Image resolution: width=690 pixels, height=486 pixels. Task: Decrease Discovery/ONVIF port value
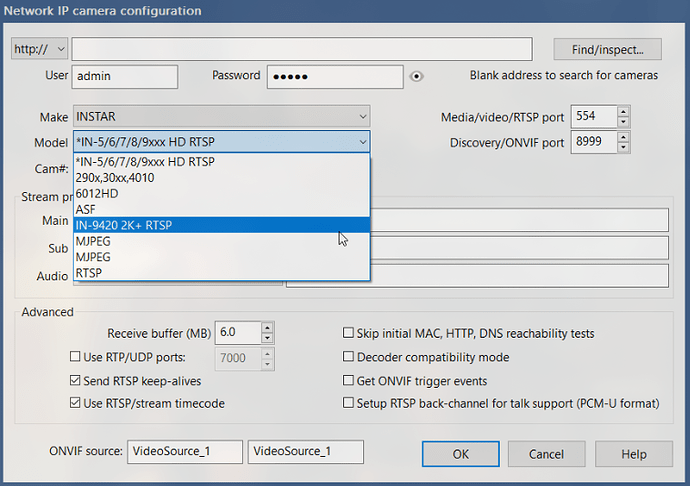pyautogui.click(x=623, y=147)
